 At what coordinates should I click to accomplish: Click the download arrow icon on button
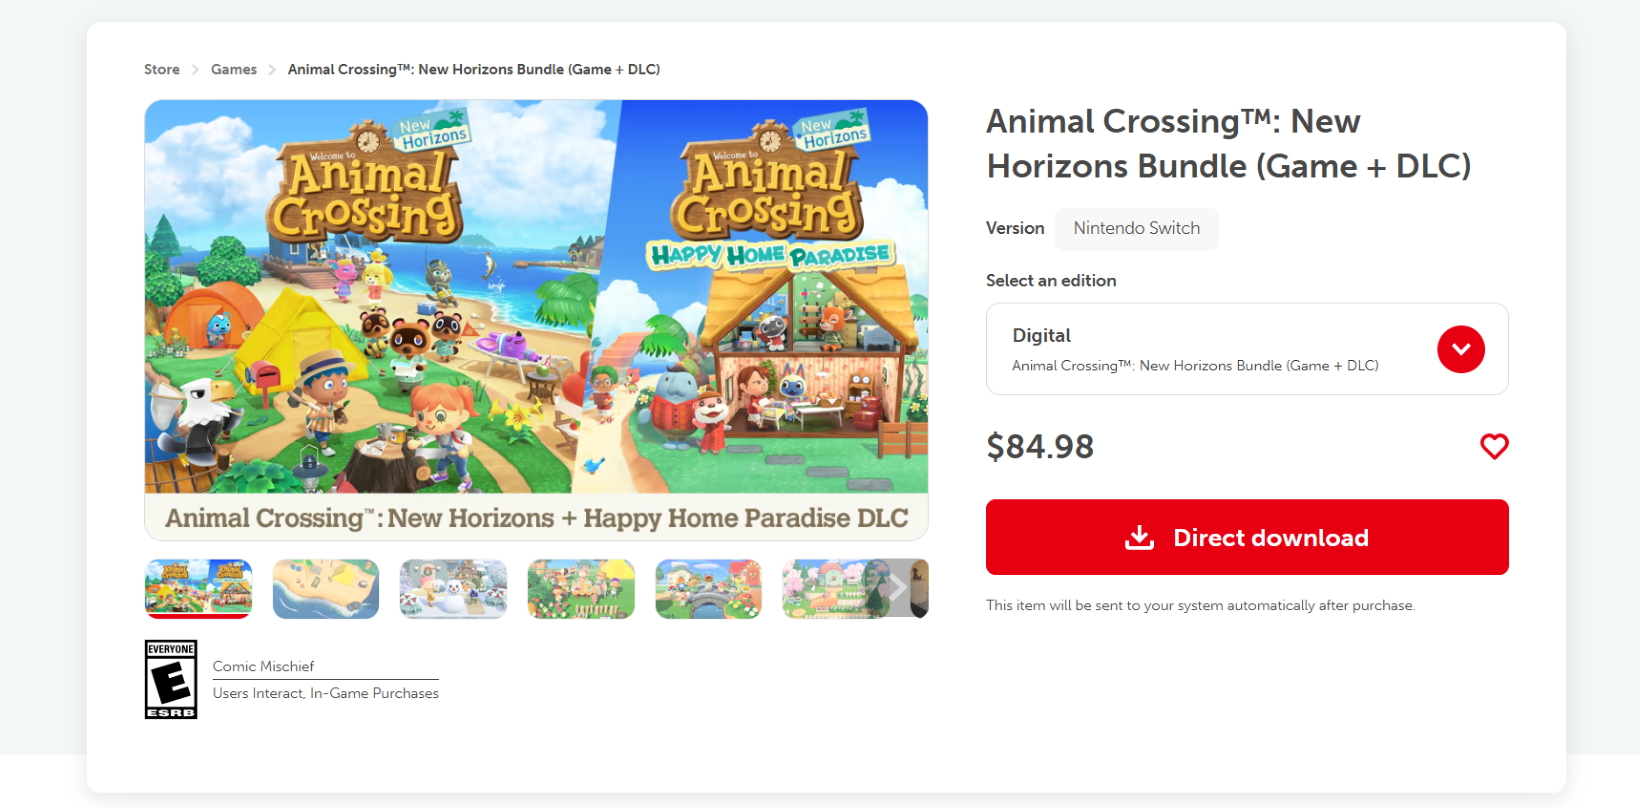[1139, 538]
